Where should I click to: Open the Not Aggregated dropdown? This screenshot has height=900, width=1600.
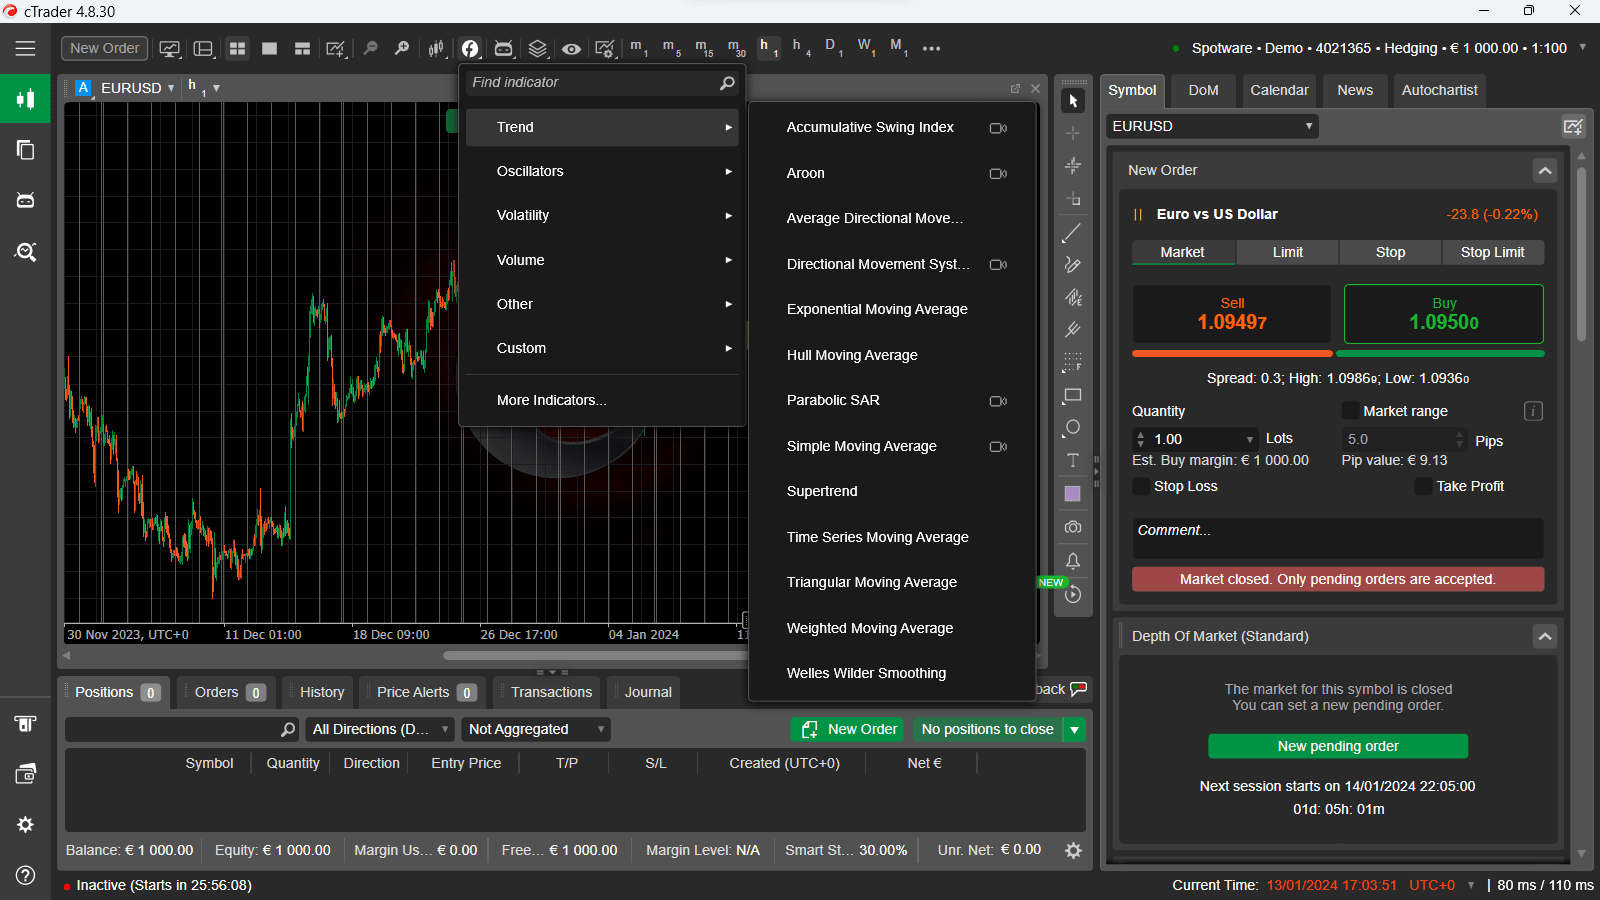click(x=536, y=729)
